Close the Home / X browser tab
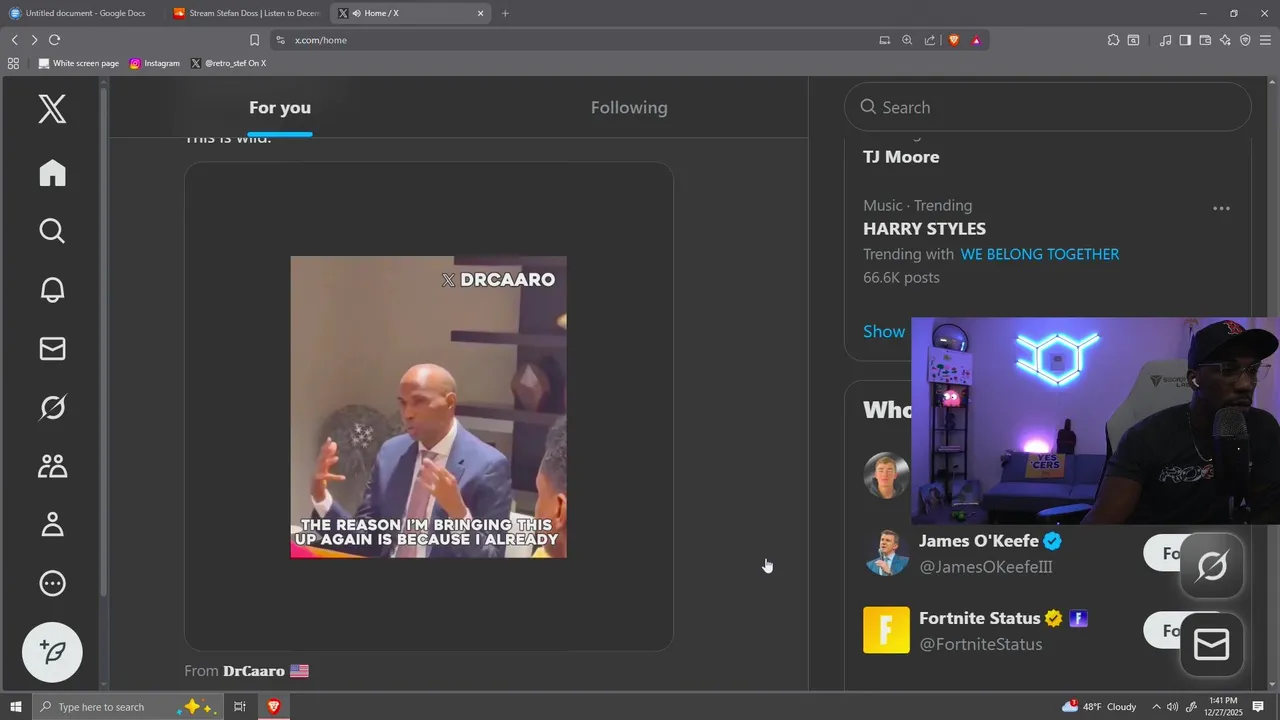 pos(480,13)
